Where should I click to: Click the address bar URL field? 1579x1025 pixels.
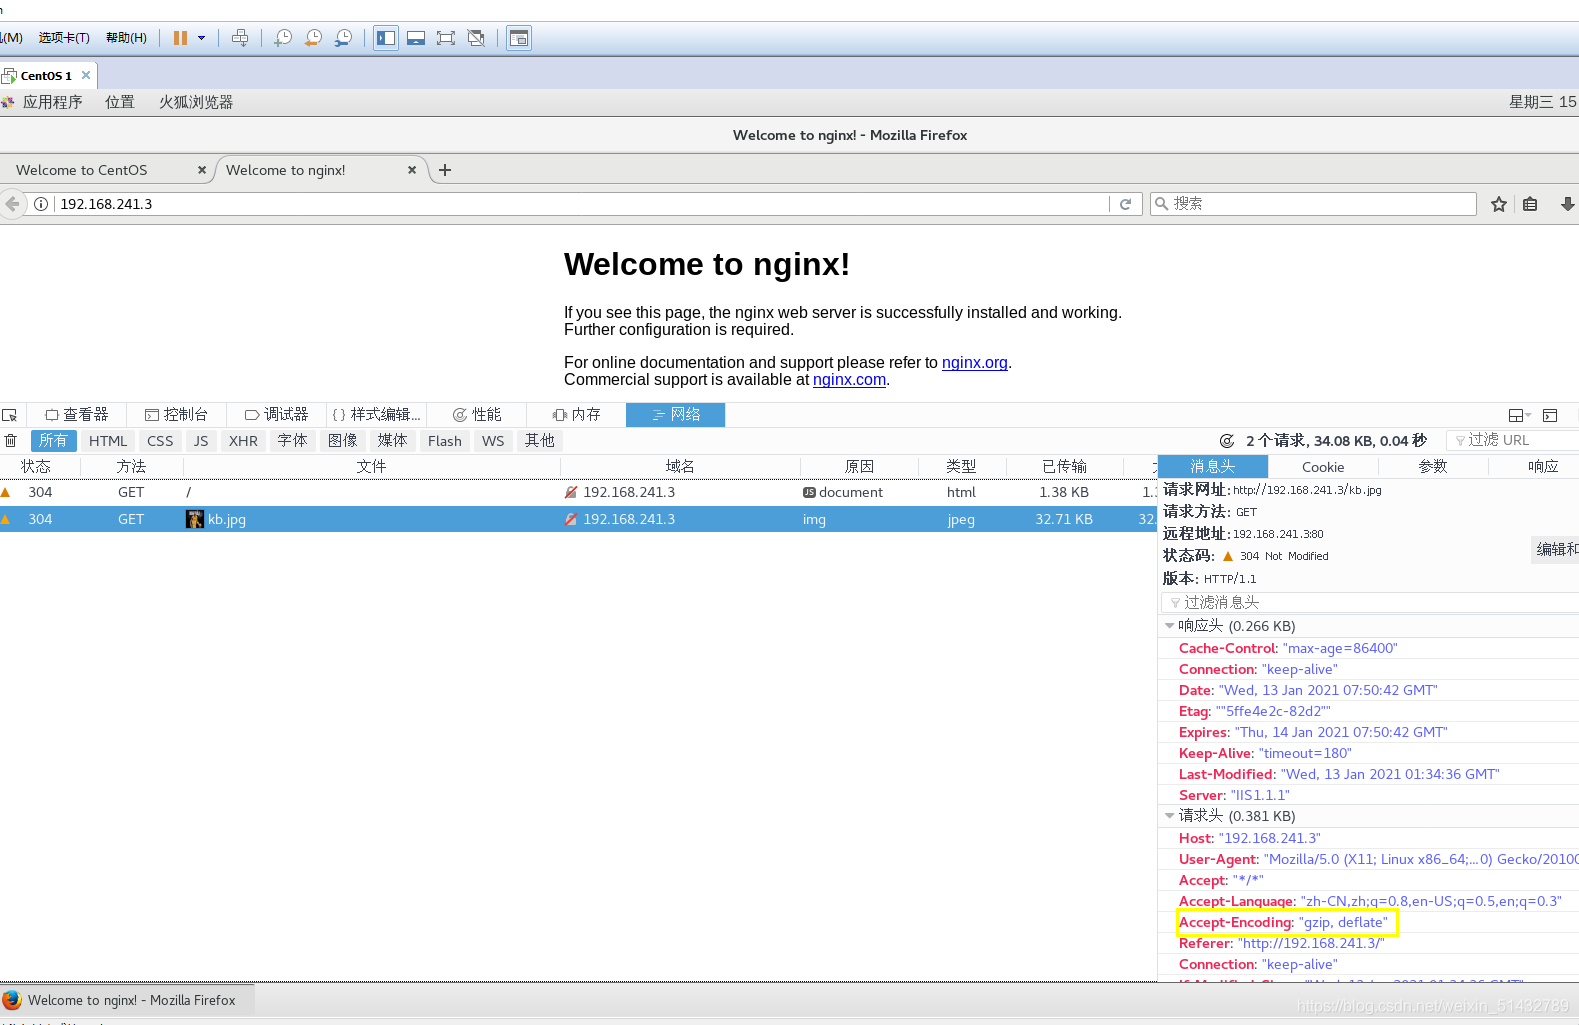coord(580,204)
